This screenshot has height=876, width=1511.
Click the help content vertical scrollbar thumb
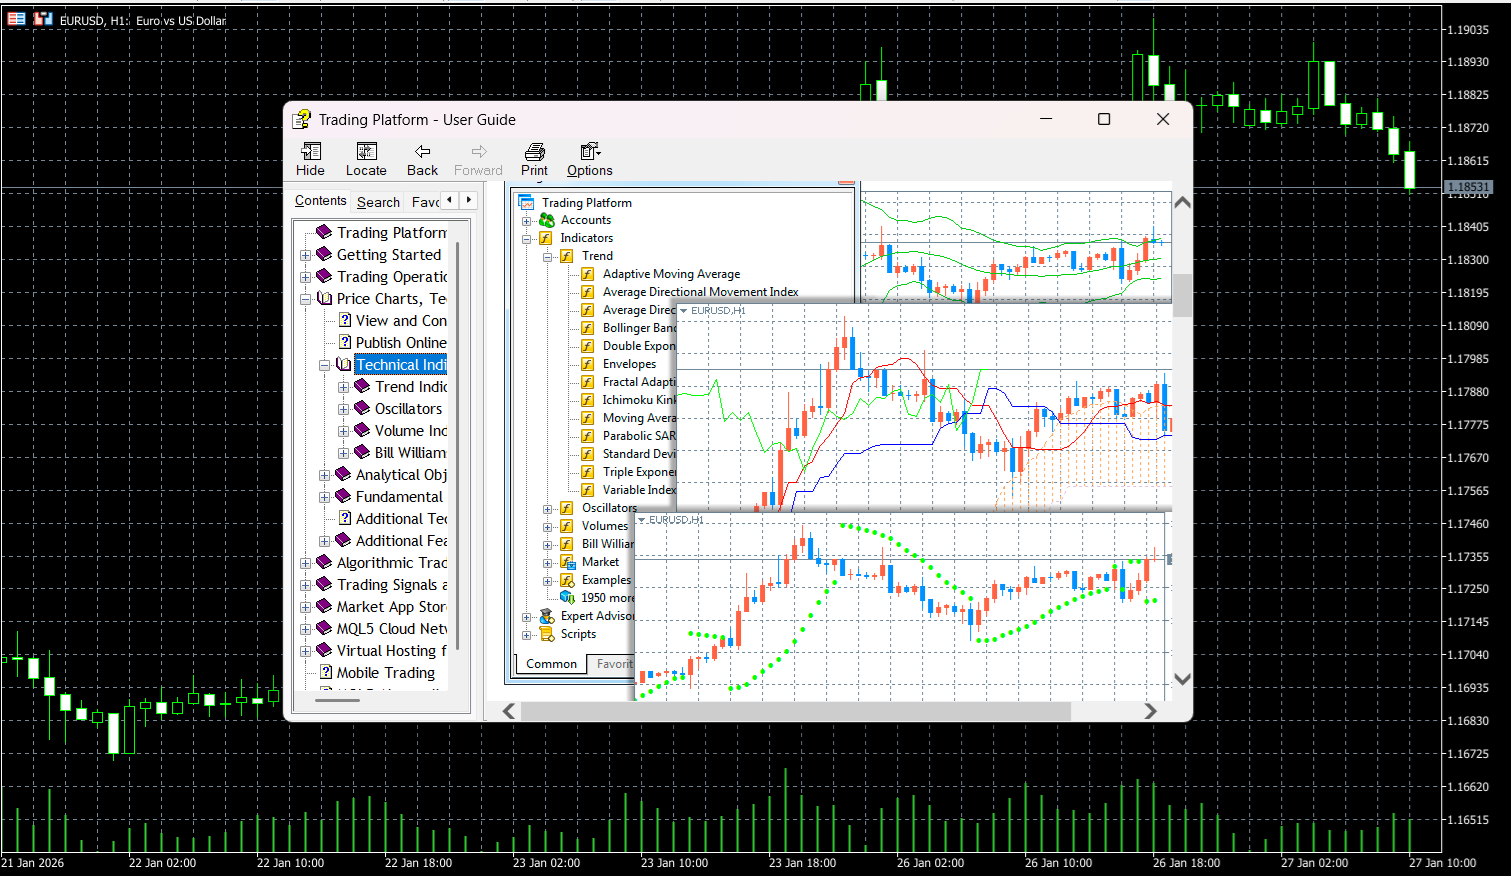click(1182, 295)
